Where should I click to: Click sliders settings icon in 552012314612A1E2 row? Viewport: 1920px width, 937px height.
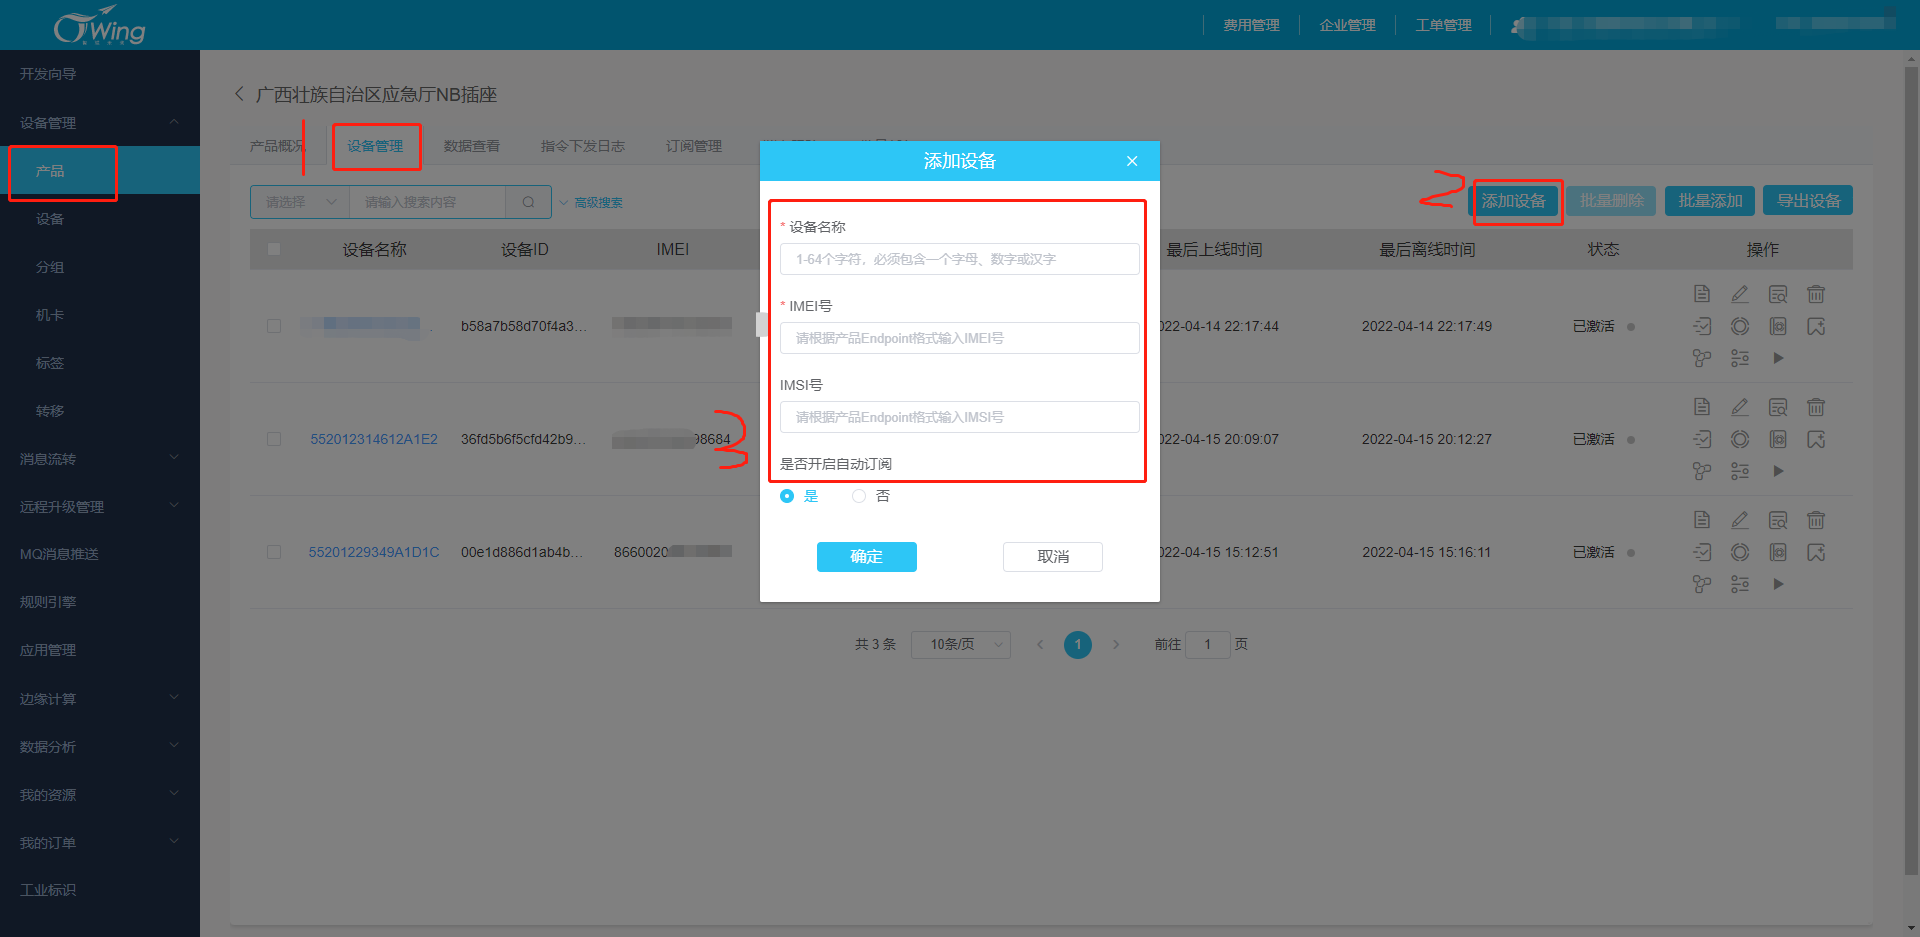pyautogui.click(x=1740, y=471)
